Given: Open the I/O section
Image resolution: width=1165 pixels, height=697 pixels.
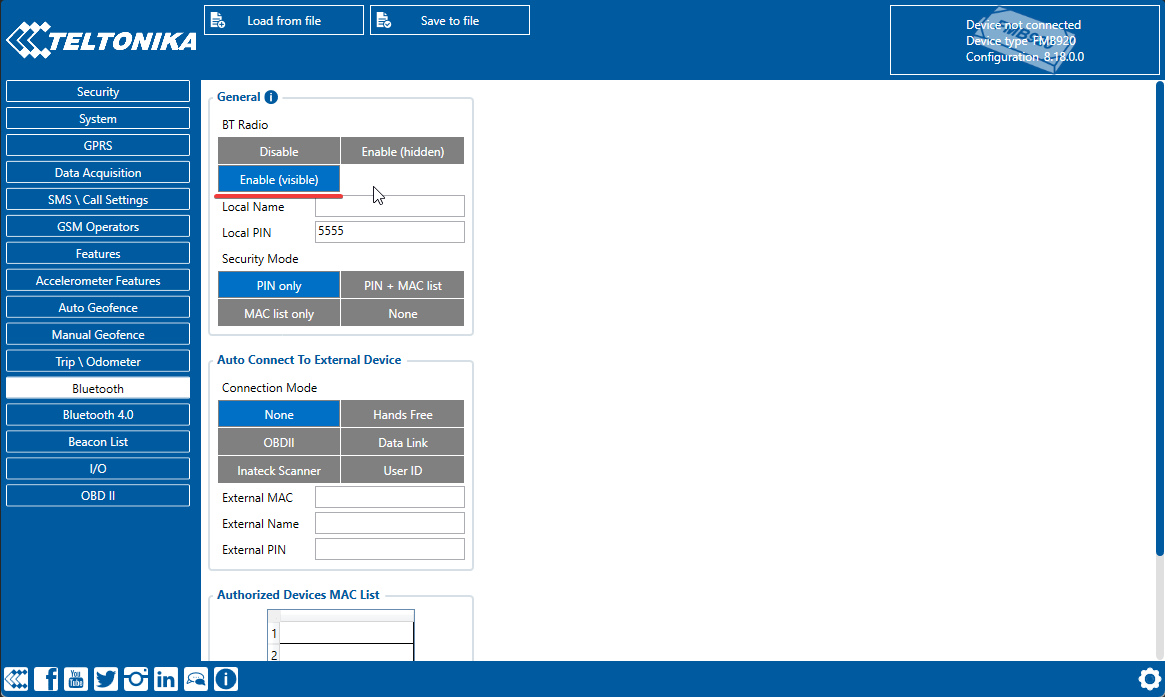Looking at the screenshot, I should [98, 468].
